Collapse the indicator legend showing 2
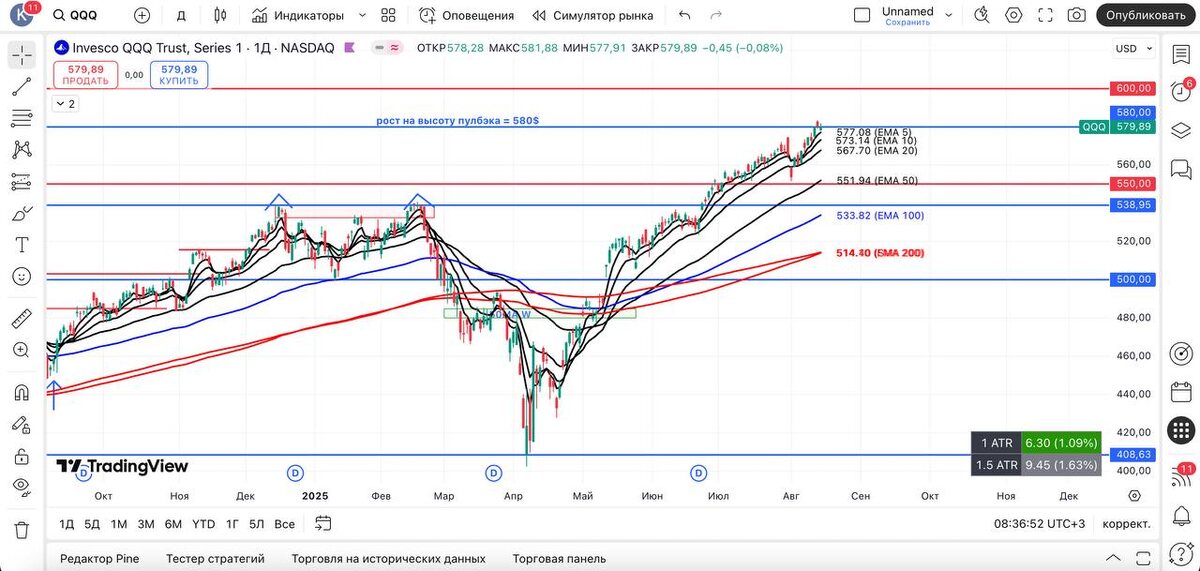 [65, 103]
